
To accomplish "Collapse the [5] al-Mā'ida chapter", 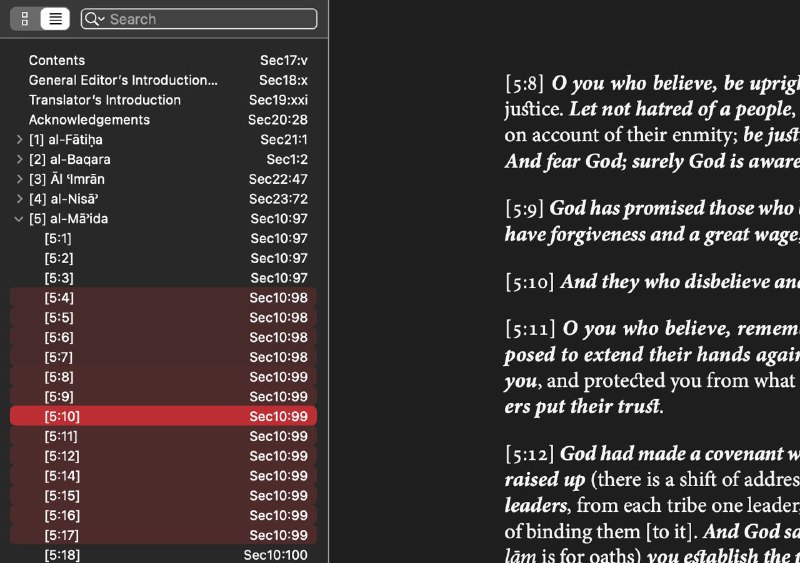I will click(x=19, y=219).
